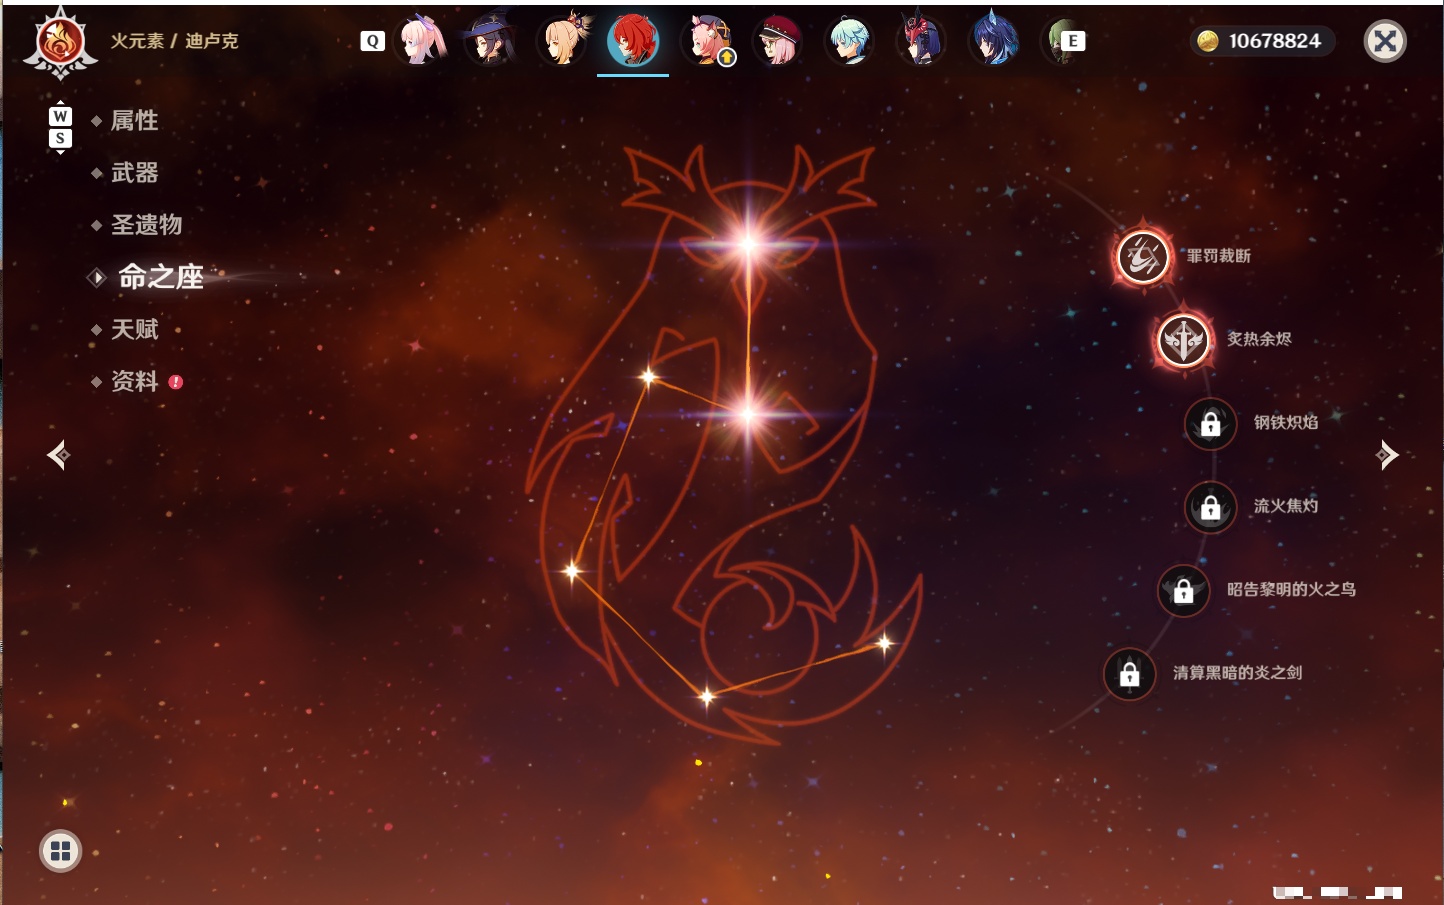Screen dimensions: 1444x905
Task: Open the 炙热余烬 constellation node
Action: 1183,340
